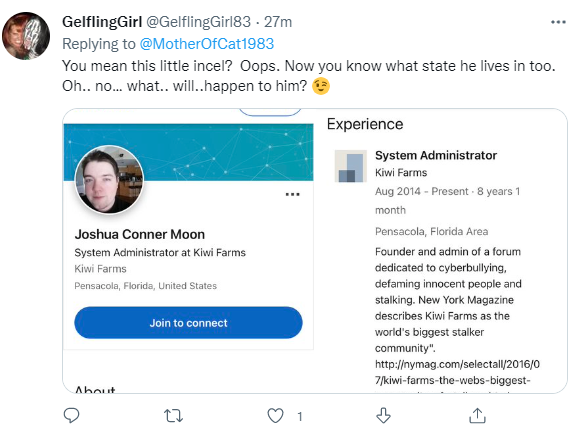
Task: Open the 27m tweet timestamp
Action: coord(278,22)
